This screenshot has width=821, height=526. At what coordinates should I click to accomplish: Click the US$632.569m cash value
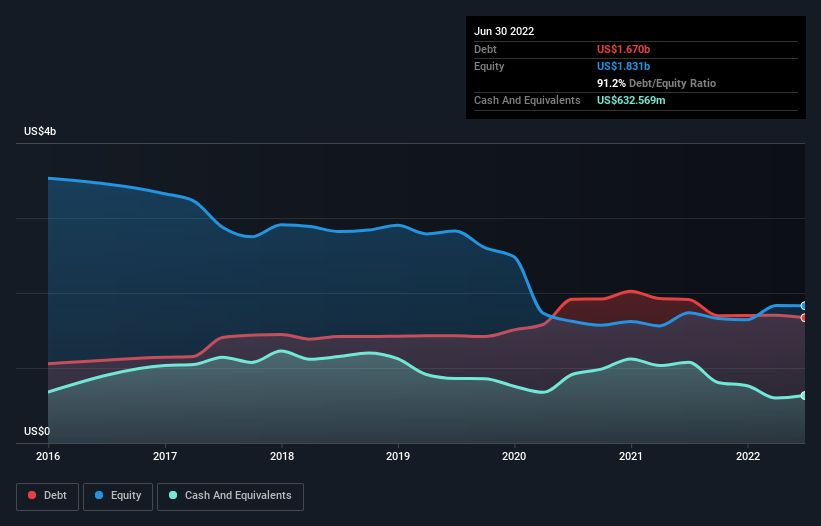pos(631,100)
